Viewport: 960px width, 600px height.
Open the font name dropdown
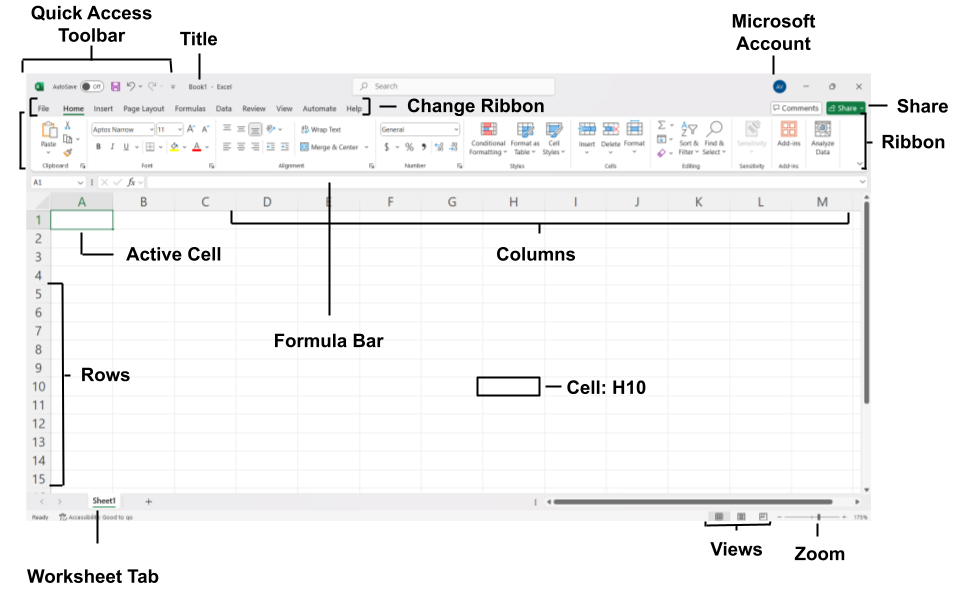[x=151, y=129]
